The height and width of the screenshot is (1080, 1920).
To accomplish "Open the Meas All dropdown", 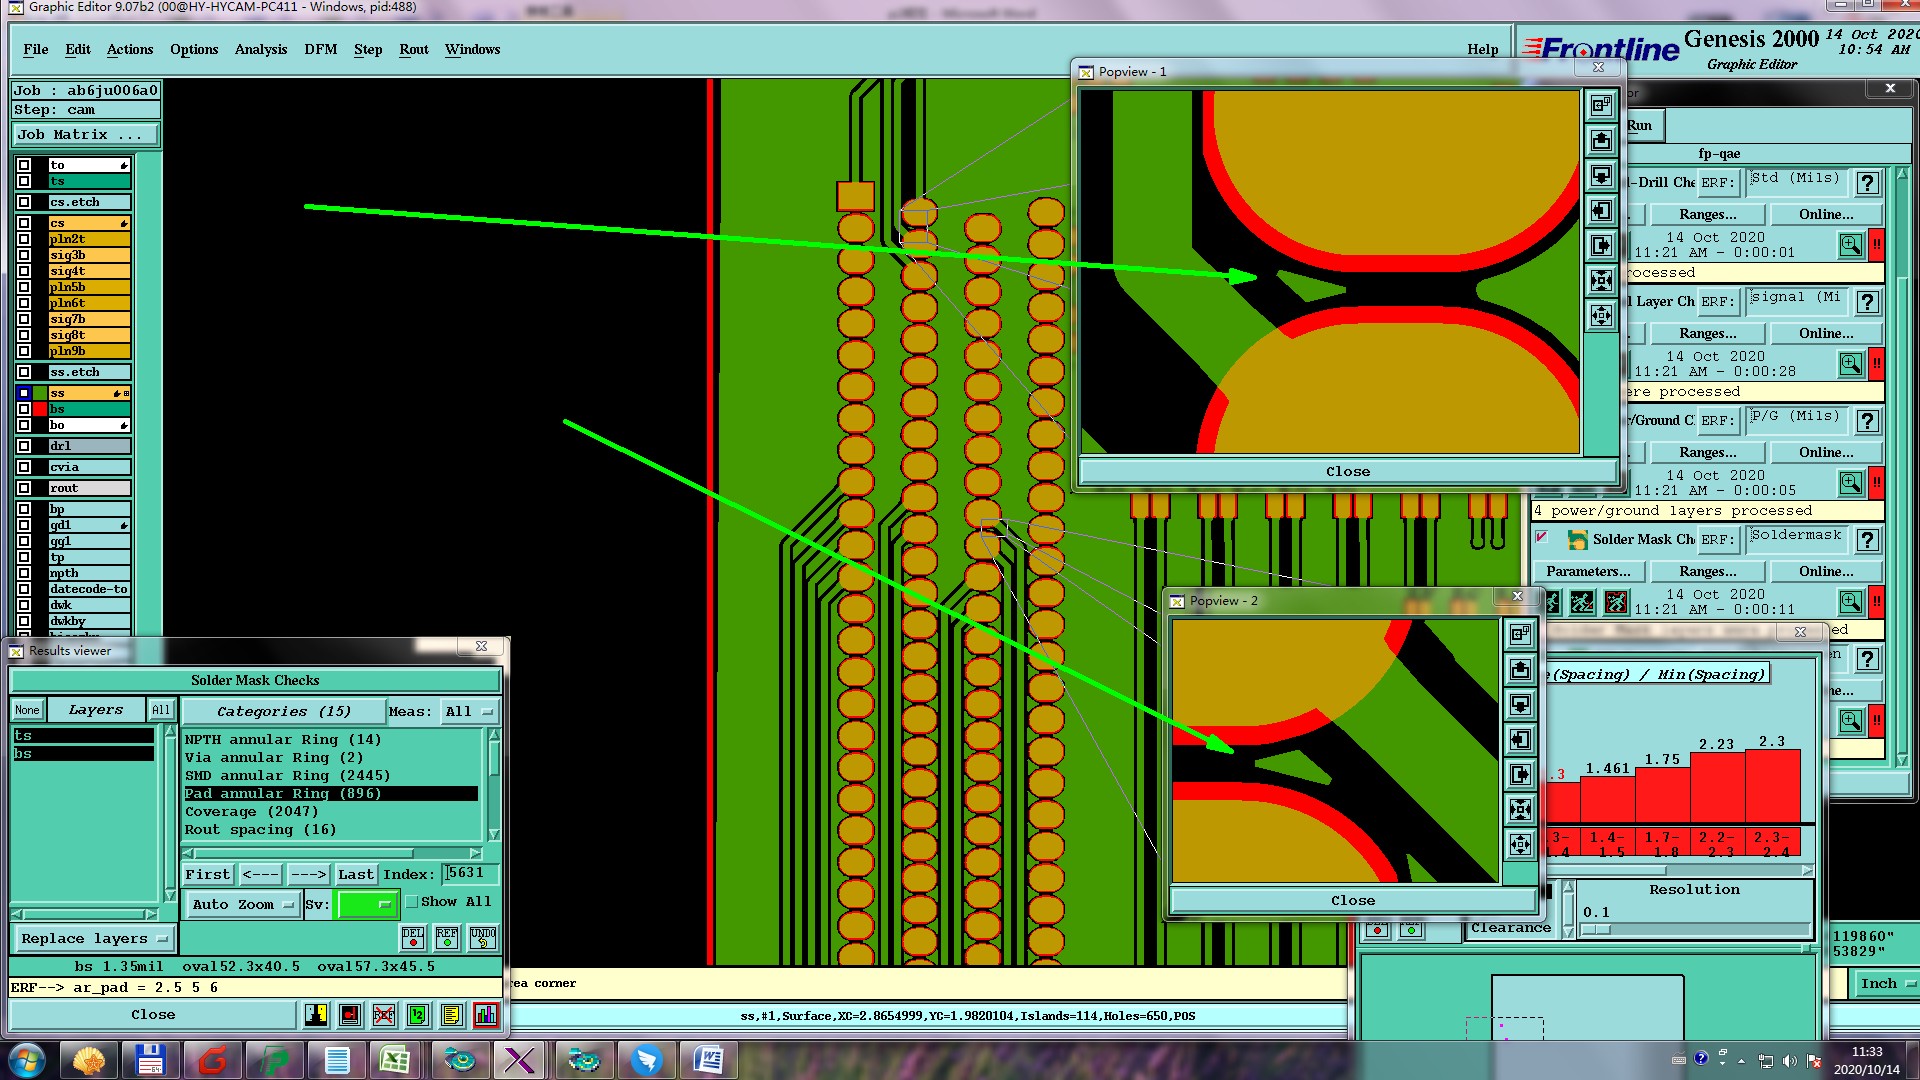I will [469, 711].
